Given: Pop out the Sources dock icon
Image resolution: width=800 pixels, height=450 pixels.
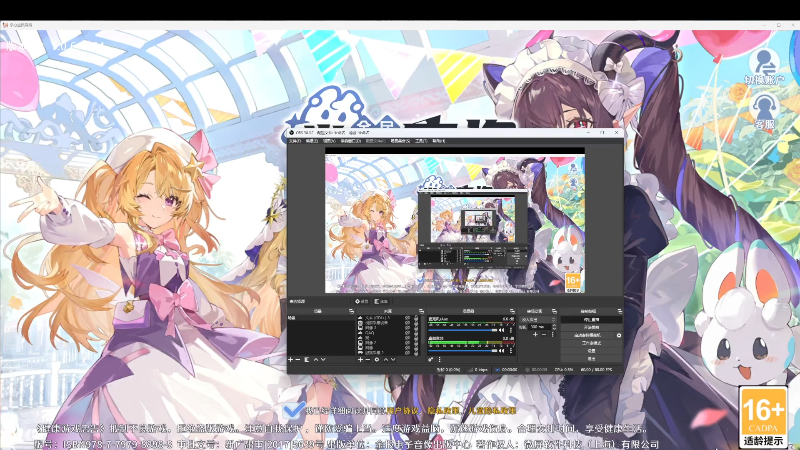Looking at the screenshot, I should point(421,311).
